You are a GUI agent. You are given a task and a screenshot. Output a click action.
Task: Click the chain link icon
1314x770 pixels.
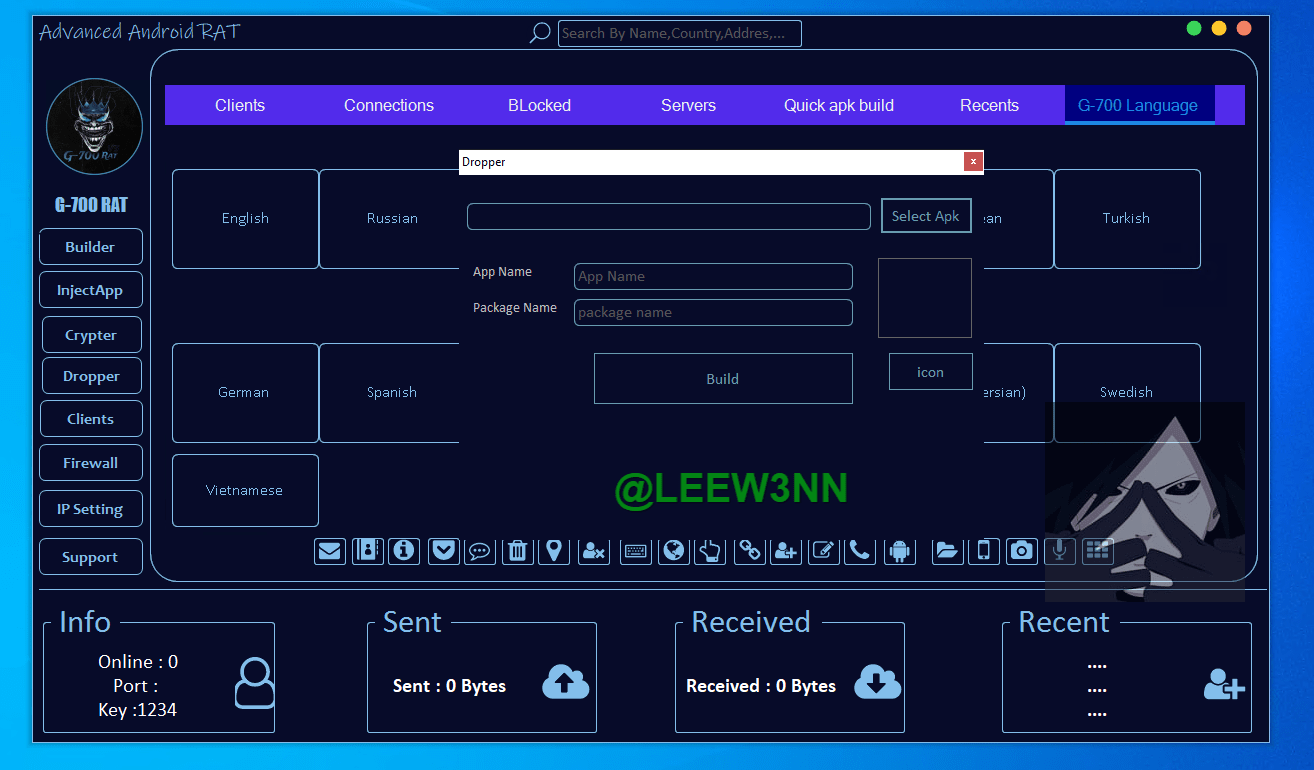coord(749,551)
